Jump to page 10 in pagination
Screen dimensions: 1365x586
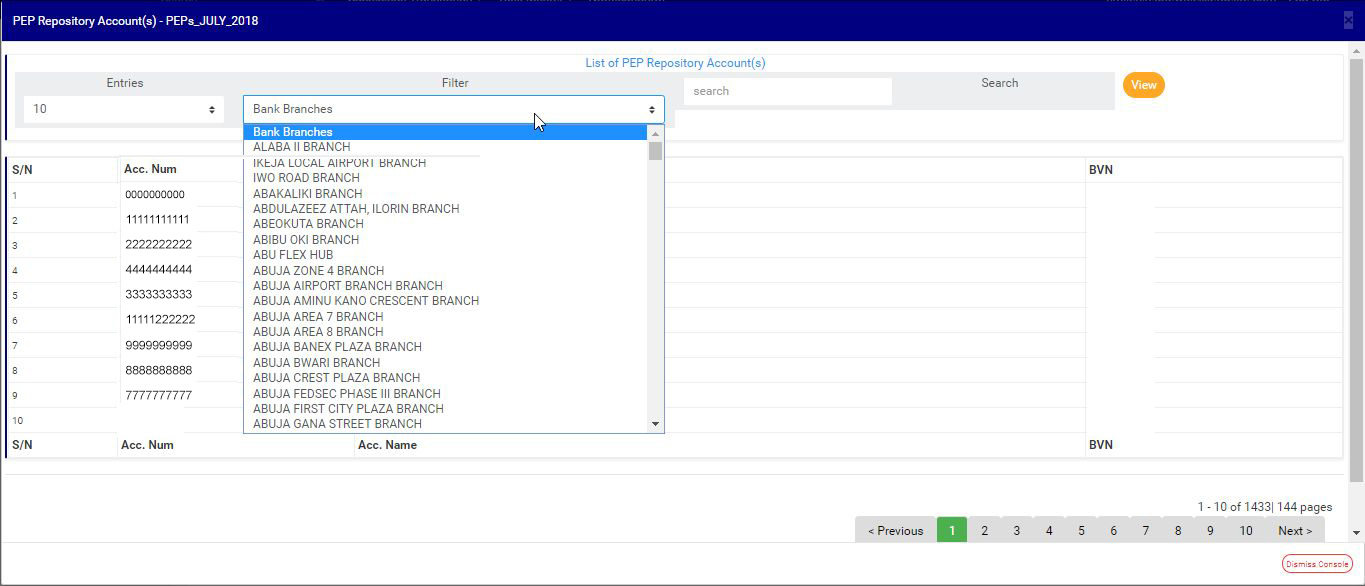point(1245,531)
